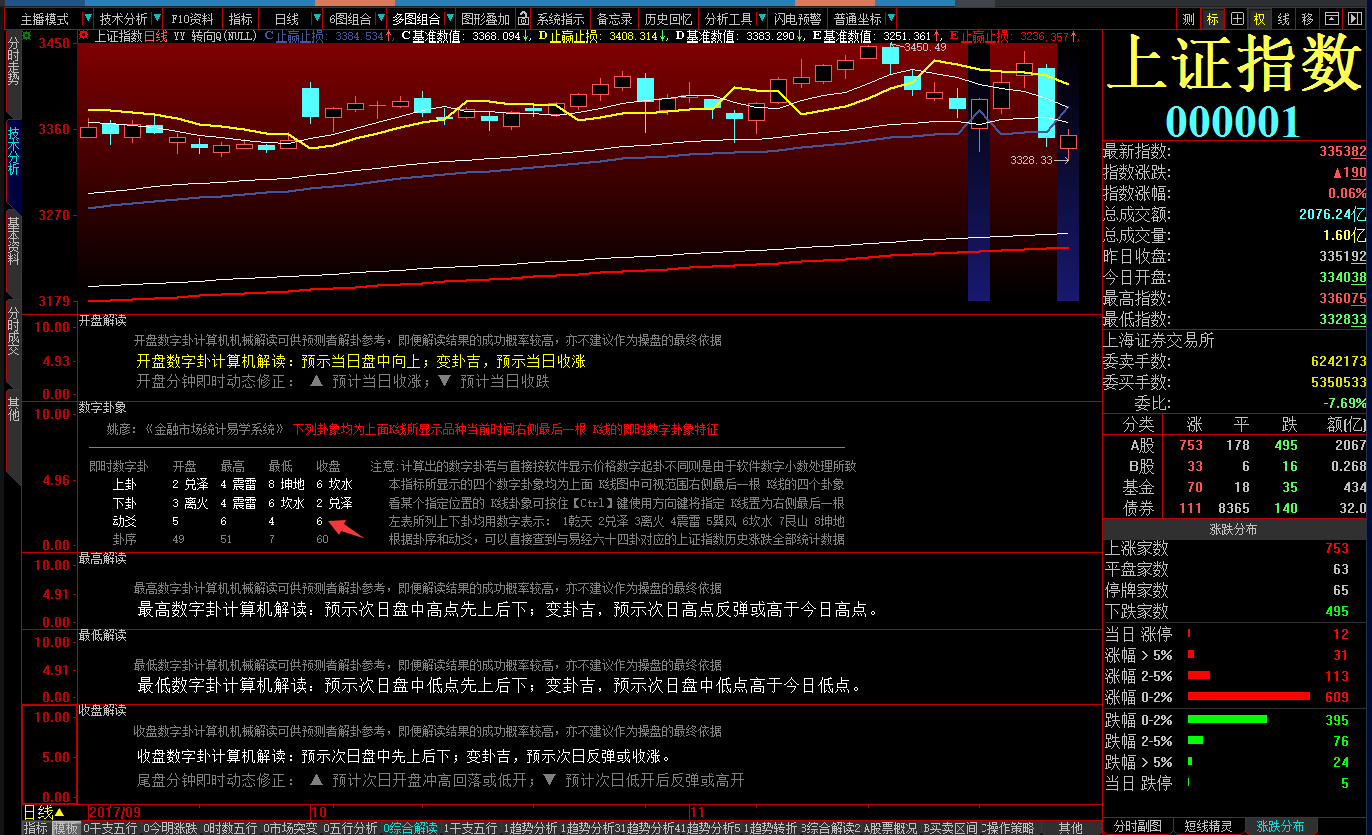The width and height of the screenshot is (1372, 835).
Task: Toggle the 权 adjustment button
Action: pos(1260,19)
